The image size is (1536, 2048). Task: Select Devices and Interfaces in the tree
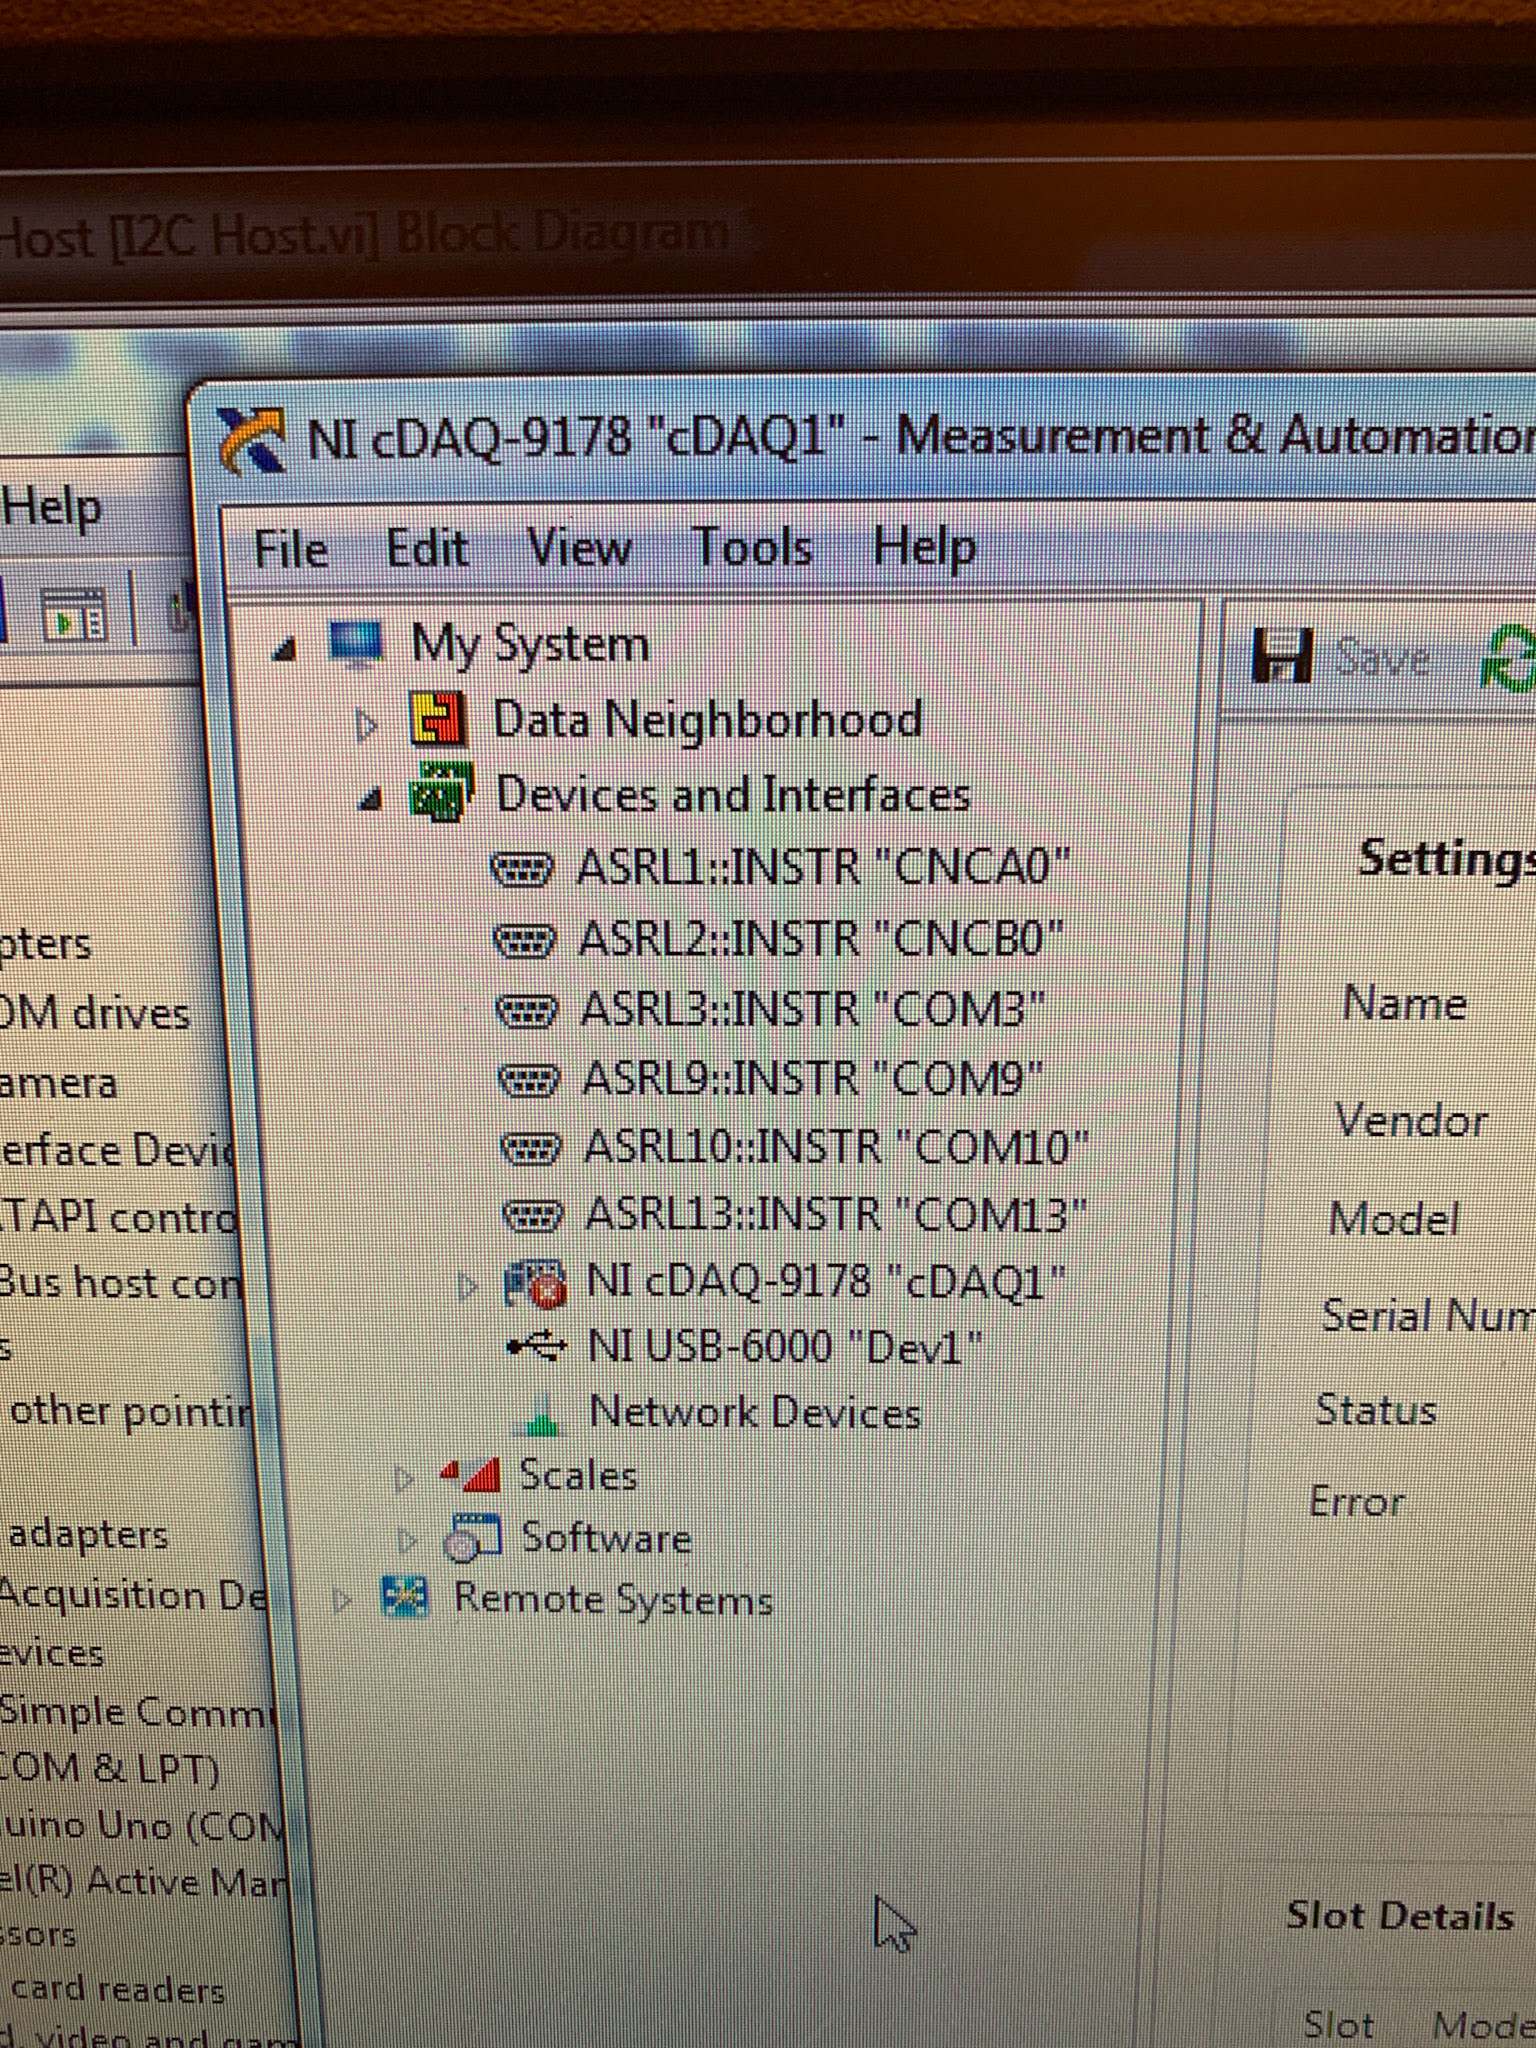(x=734, y=795)
